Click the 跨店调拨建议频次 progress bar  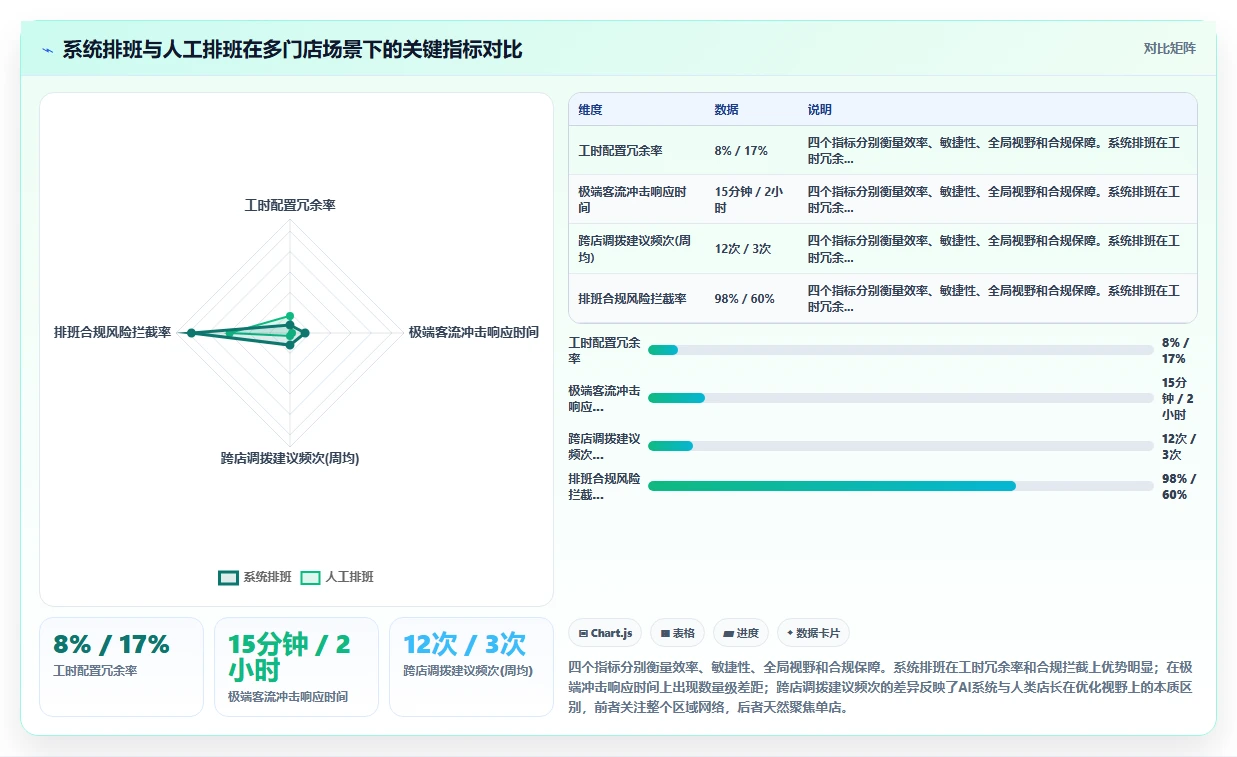[900, 446]
